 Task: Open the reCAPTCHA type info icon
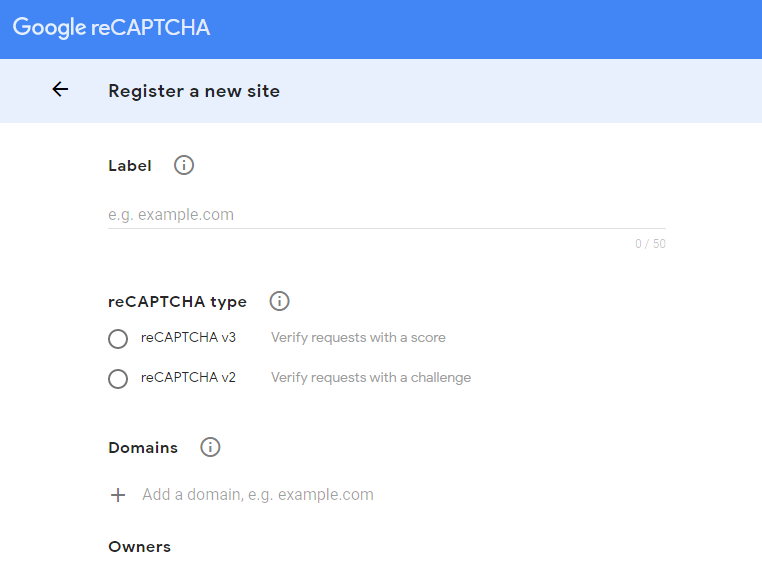click(x=280, y=301)
